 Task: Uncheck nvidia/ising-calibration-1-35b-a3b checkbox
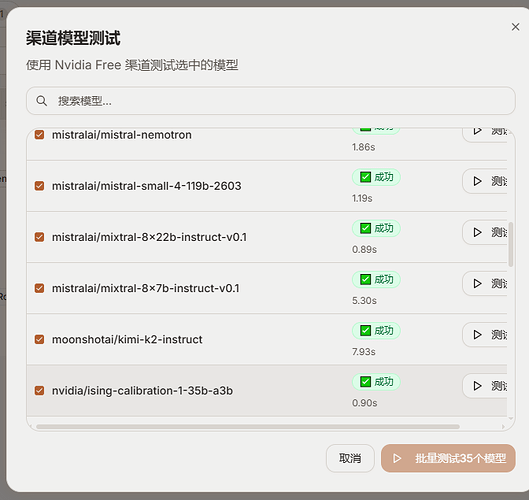39,391
